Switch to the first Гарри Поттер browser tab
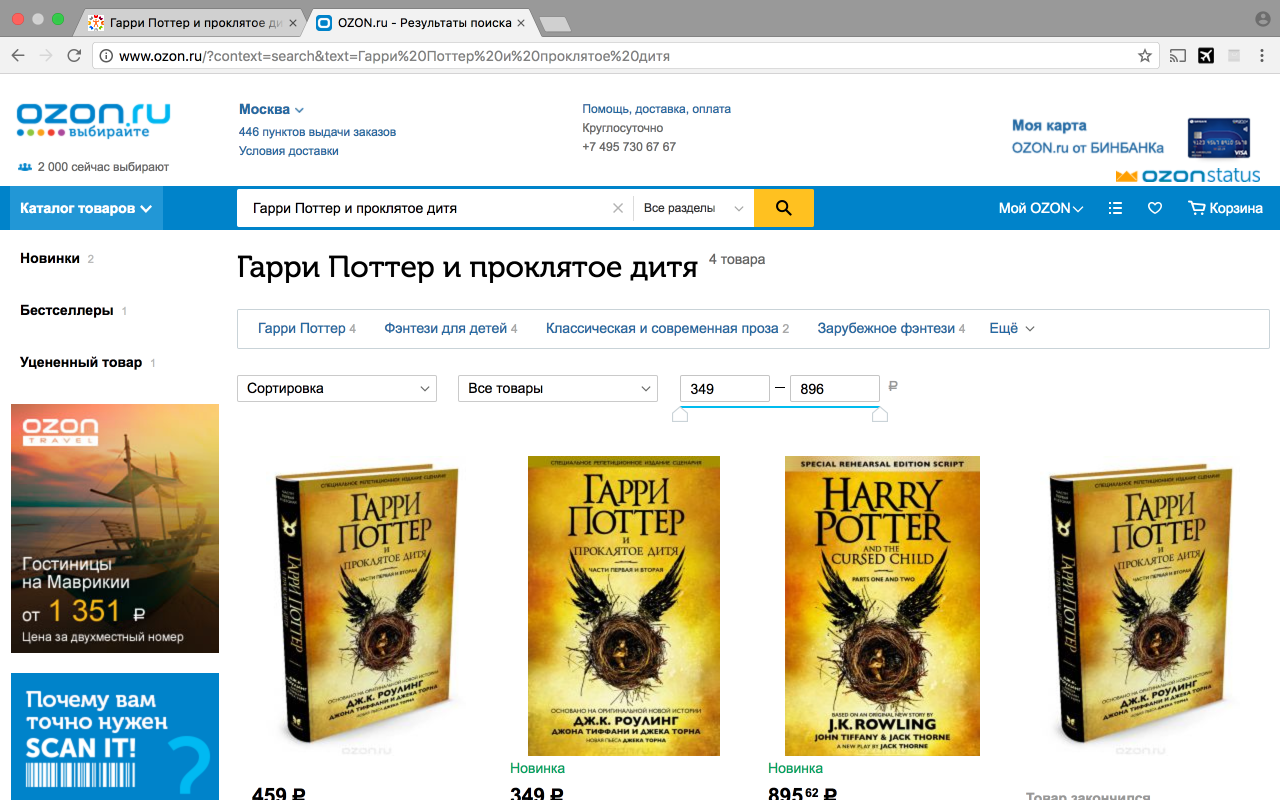The image size is (1280, 800). [x=193, y=22]
